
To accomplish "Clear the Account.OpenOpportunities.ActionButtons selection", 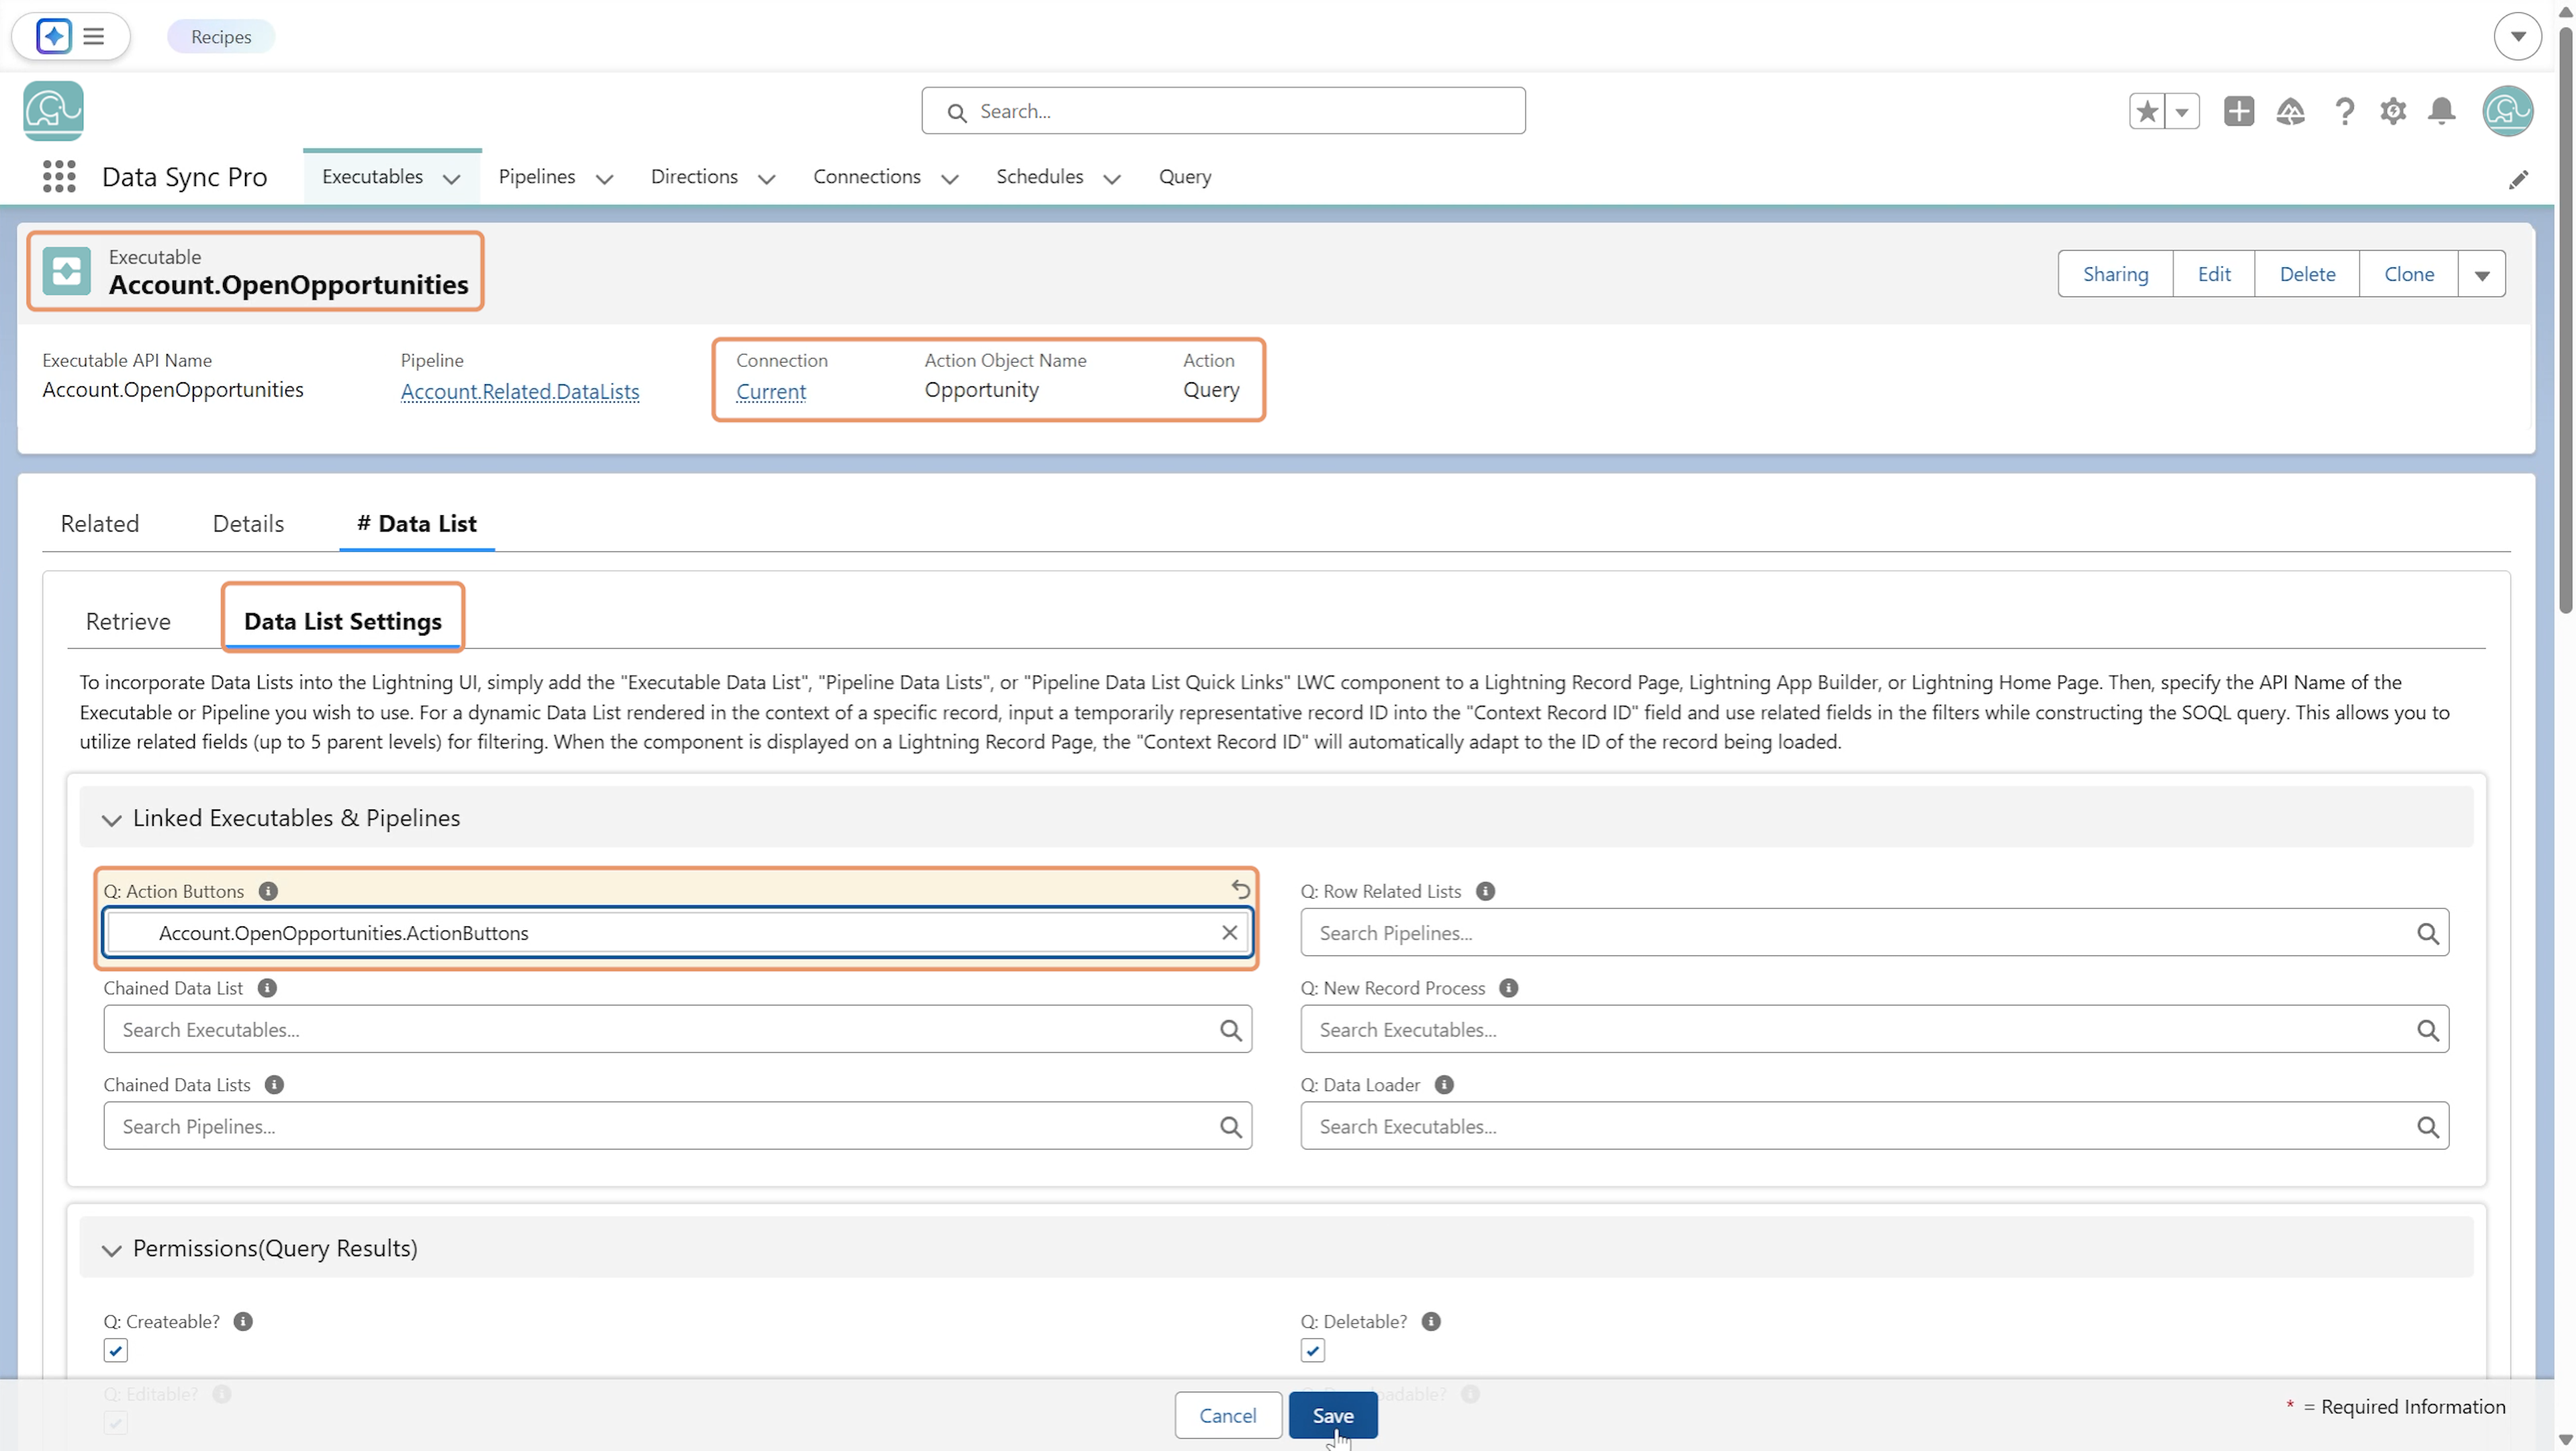I will pos(1229,932).
